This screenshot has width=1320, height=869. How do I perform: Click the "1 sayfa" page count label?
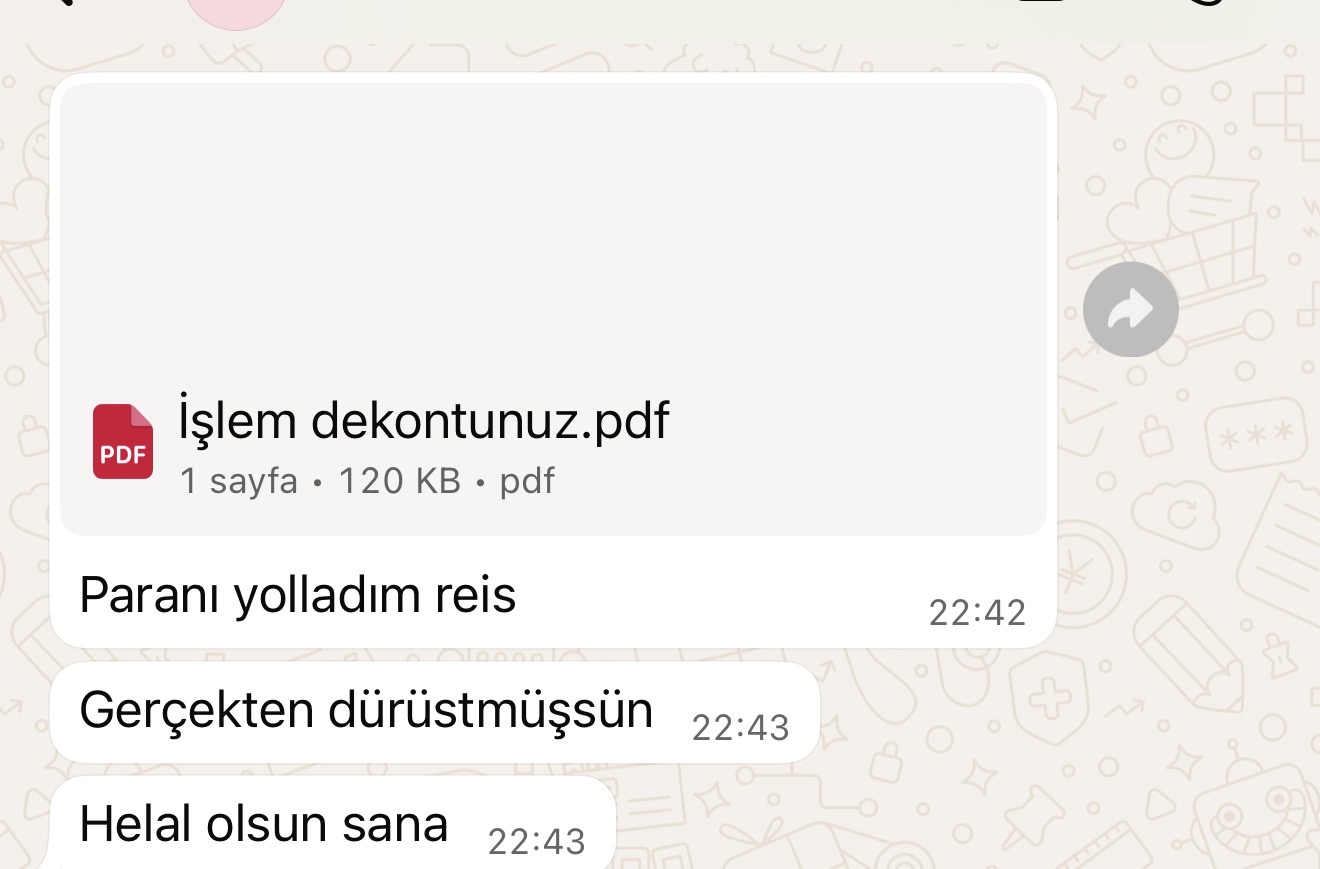coord(239,482)
